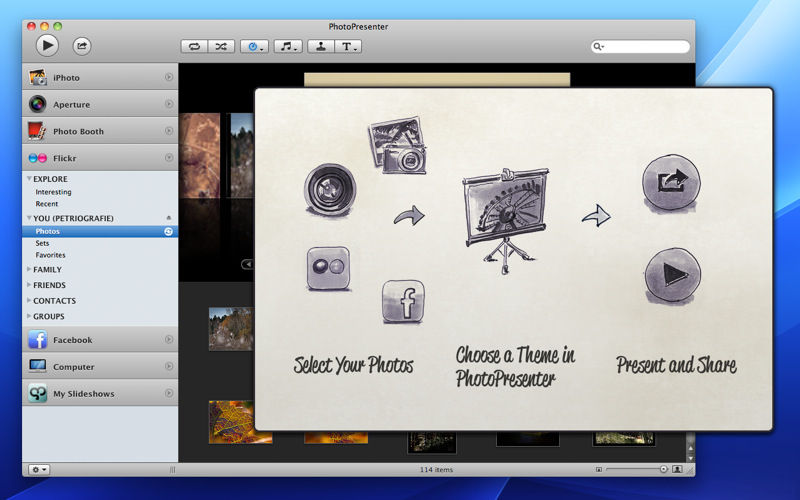
Task: Select Recent under Explore
Action: tap(46, 204)
